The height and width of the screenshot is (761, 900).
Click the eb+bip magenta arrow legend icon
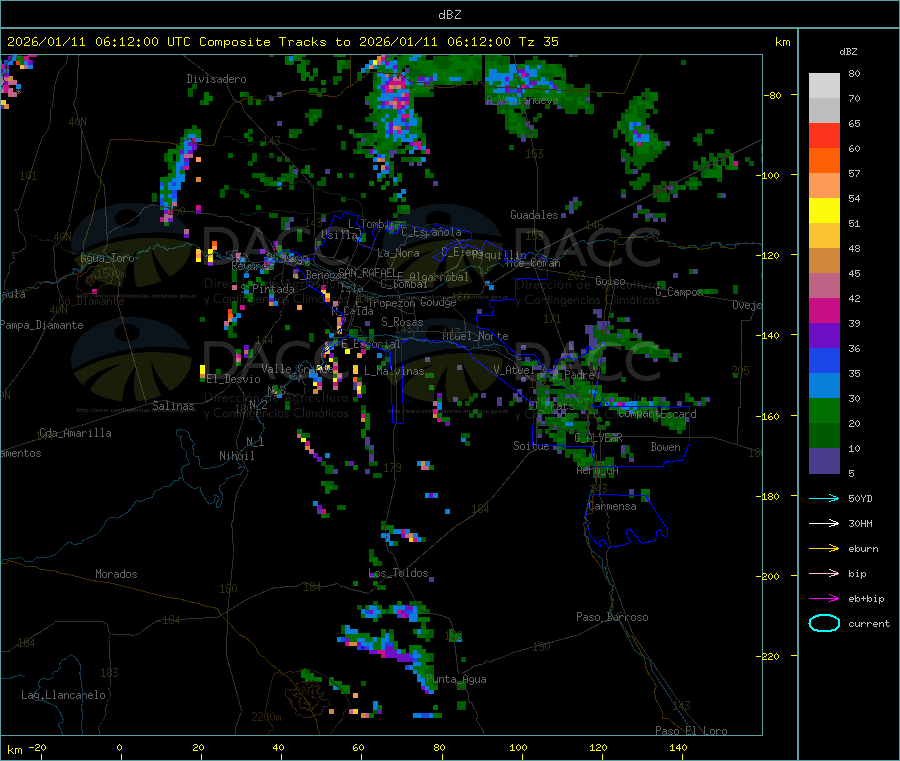click(x=824, y=599)
